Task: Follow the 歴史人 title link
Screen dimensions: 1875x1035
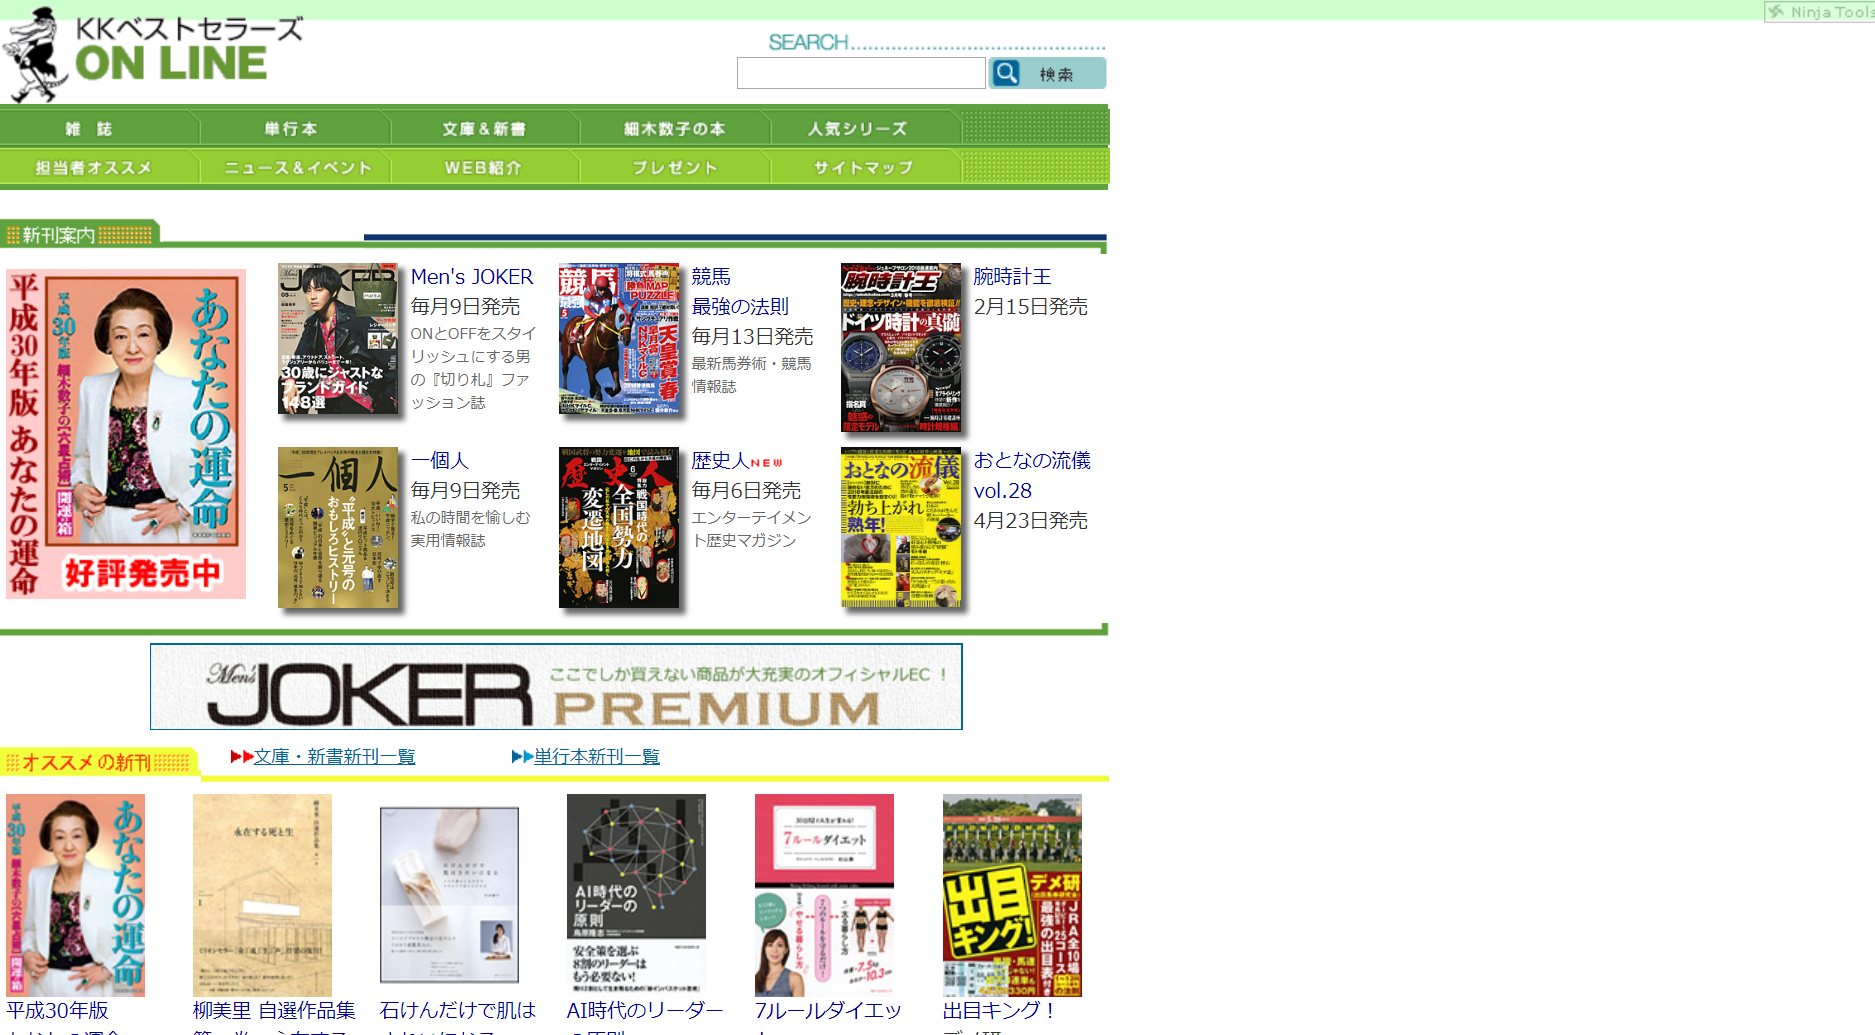Action: tap(720, 461)
